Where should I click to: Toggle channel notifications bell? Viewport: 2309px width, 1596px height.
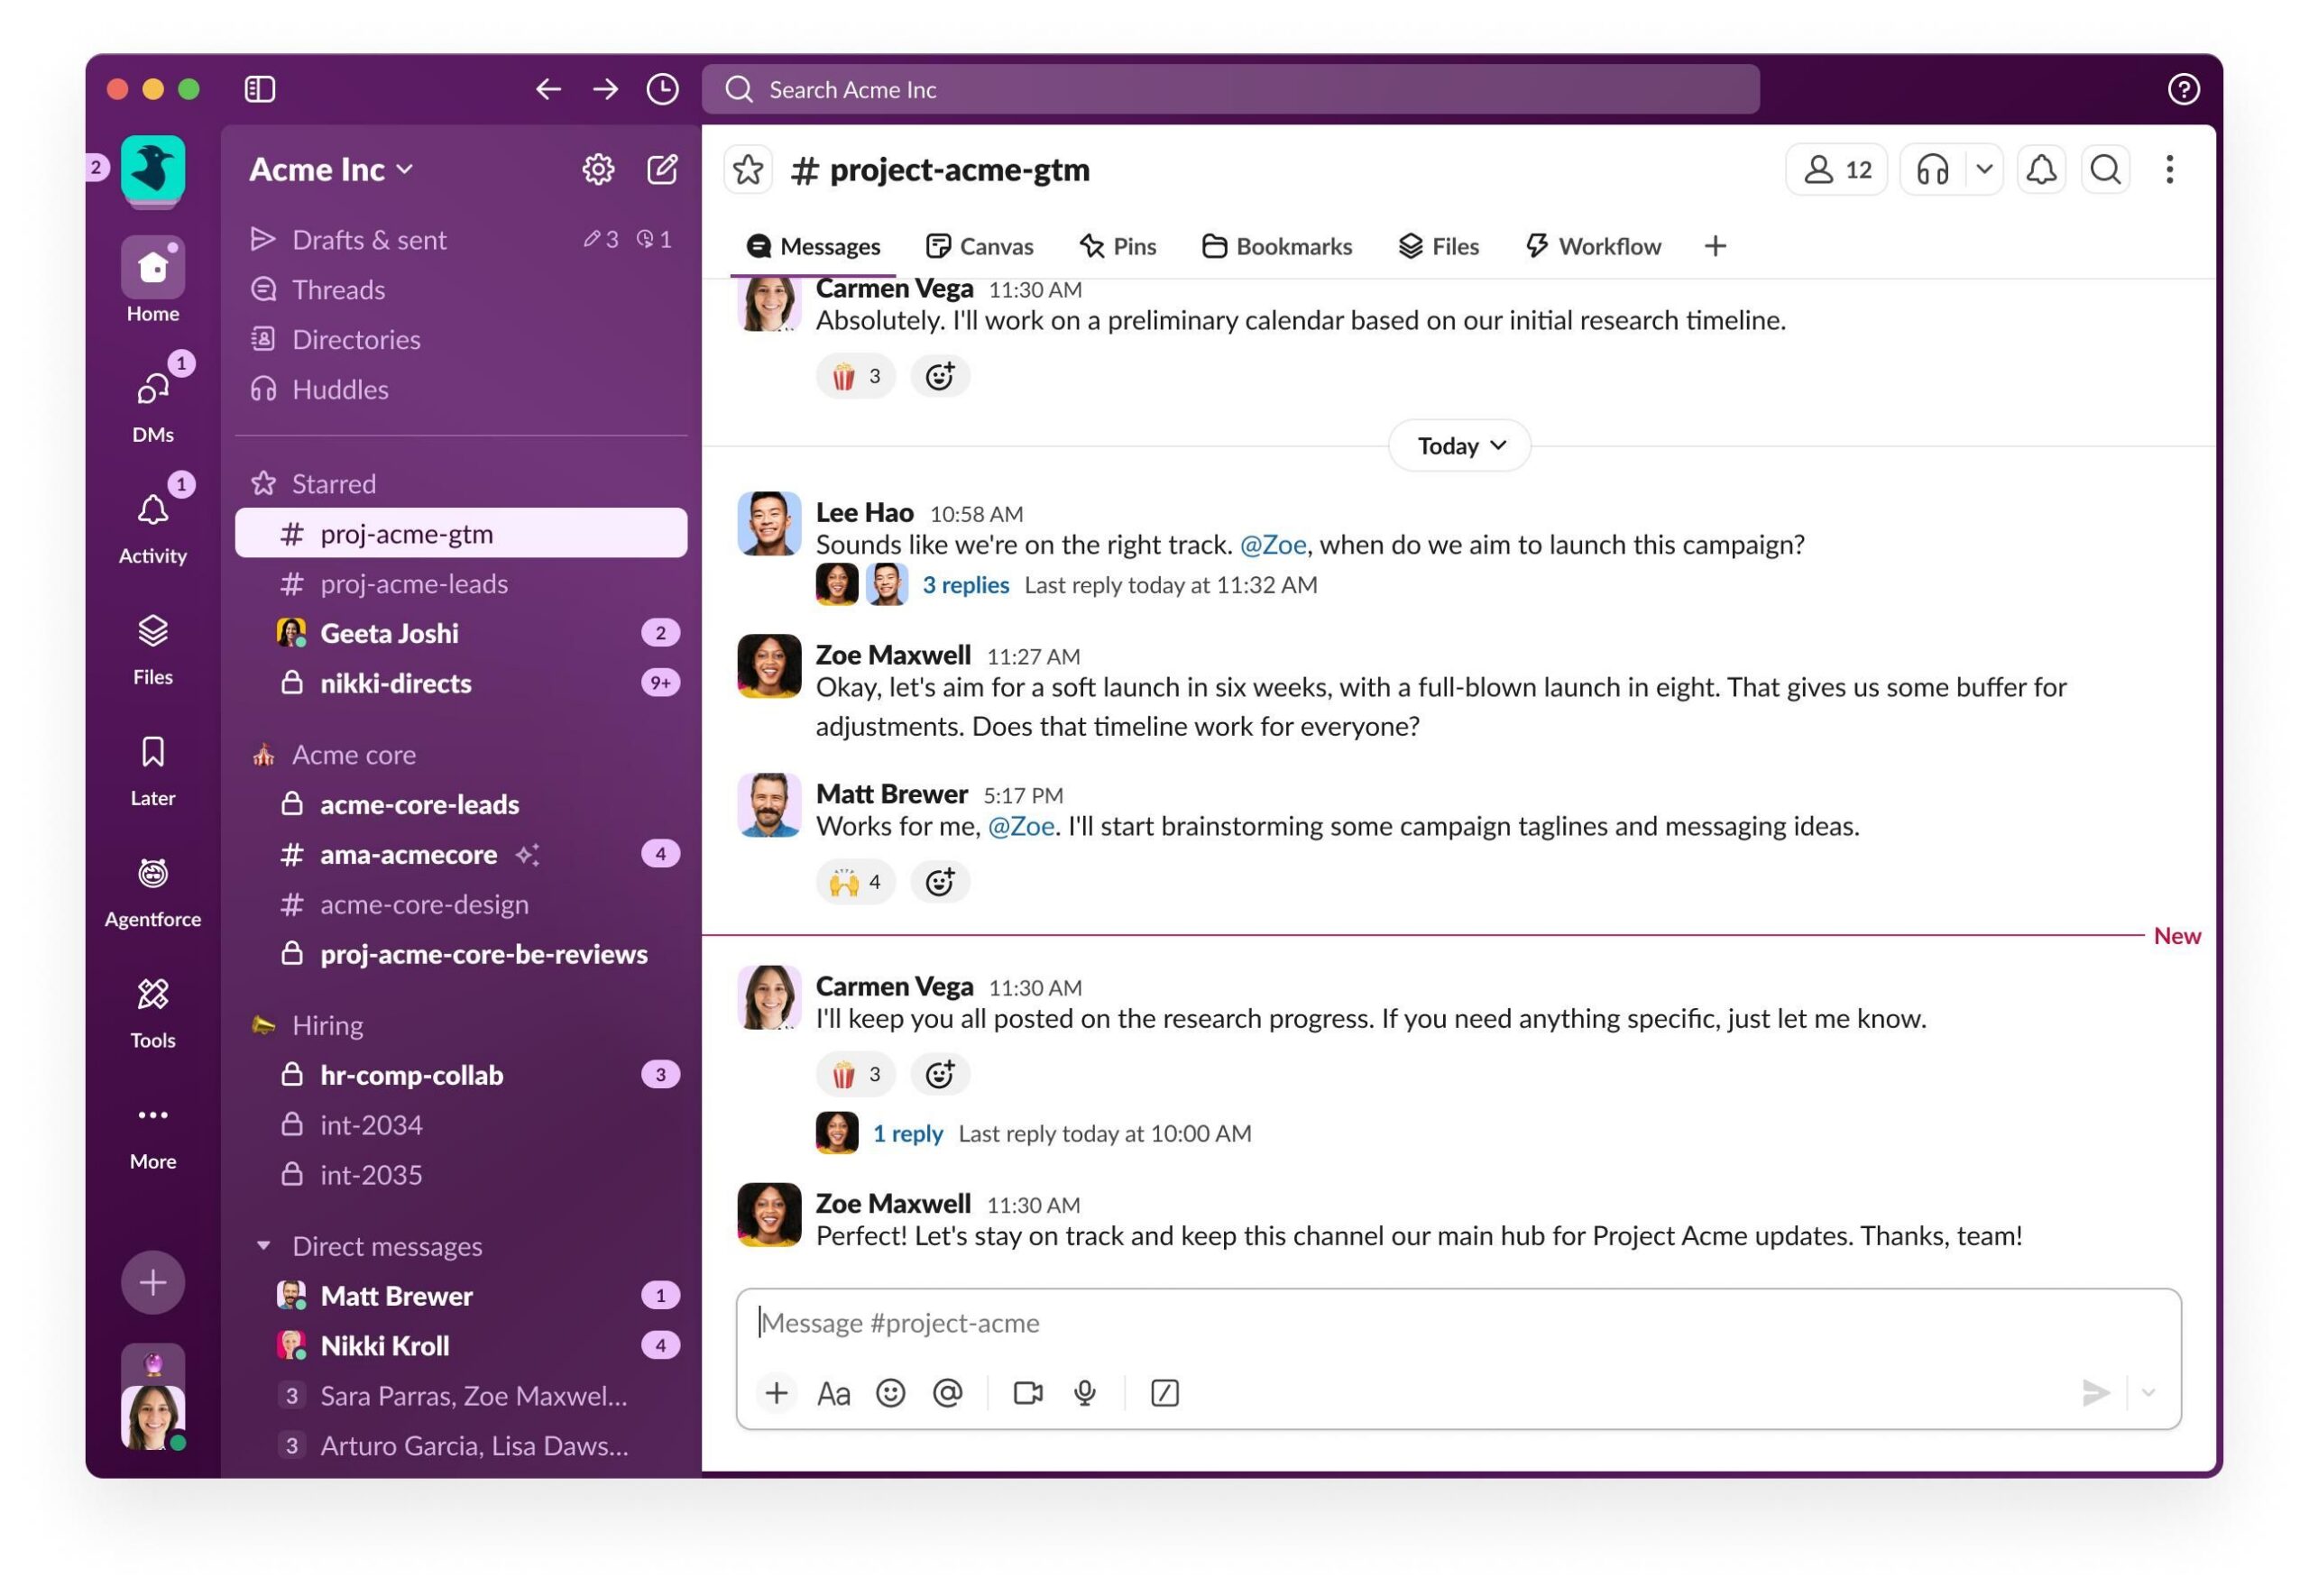pos(2041,169)
